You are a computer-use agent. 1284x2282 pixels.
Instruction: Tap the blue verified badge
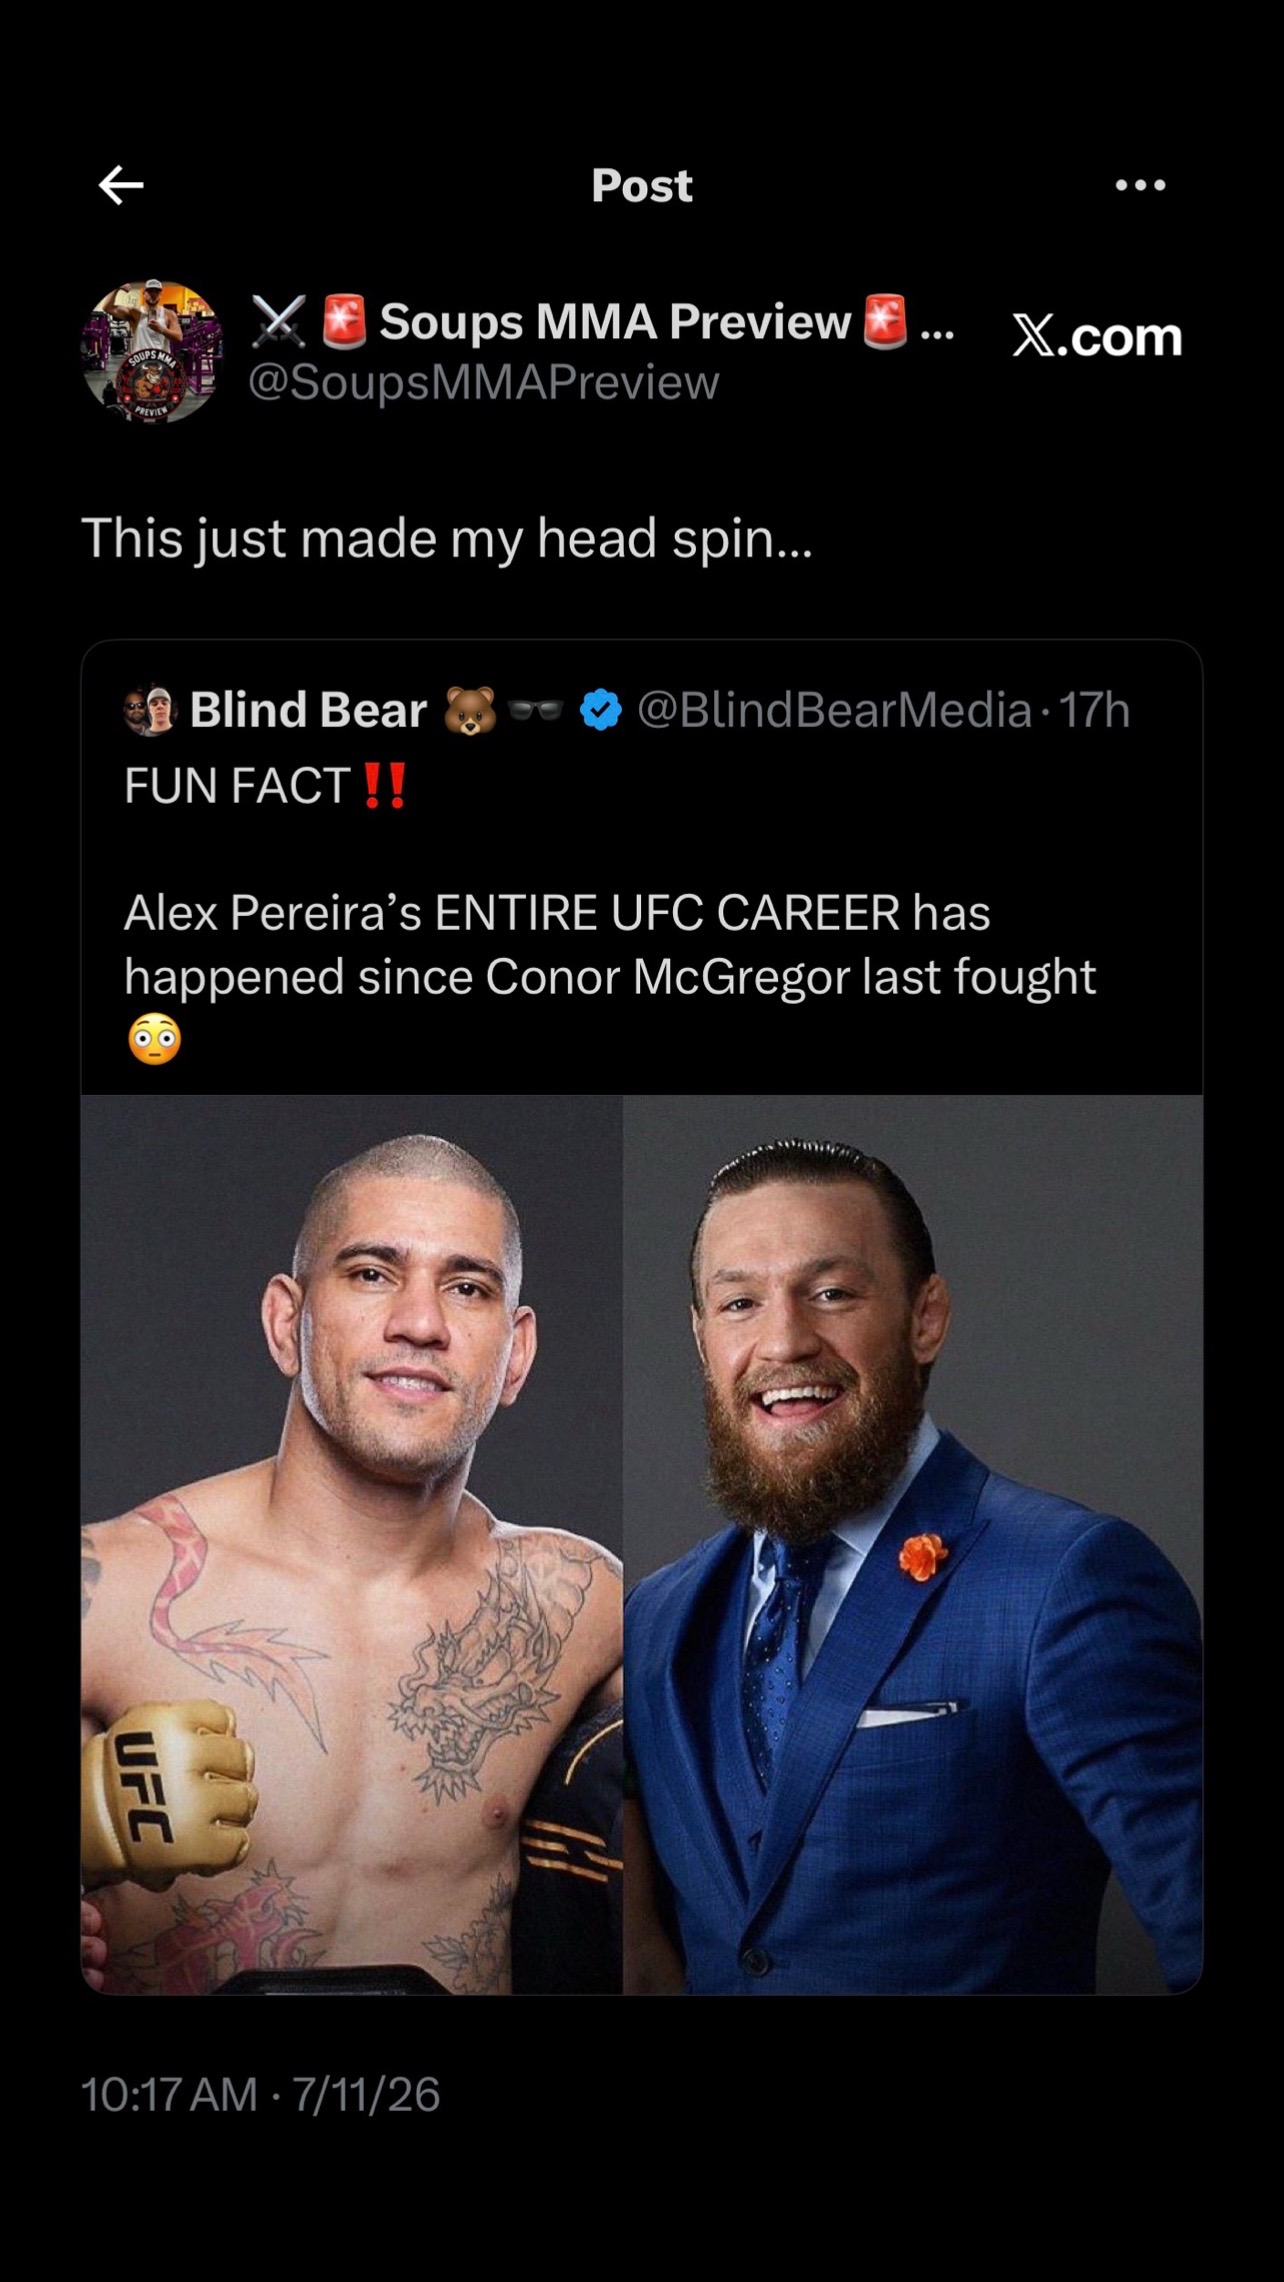click(x=601, y=710)
